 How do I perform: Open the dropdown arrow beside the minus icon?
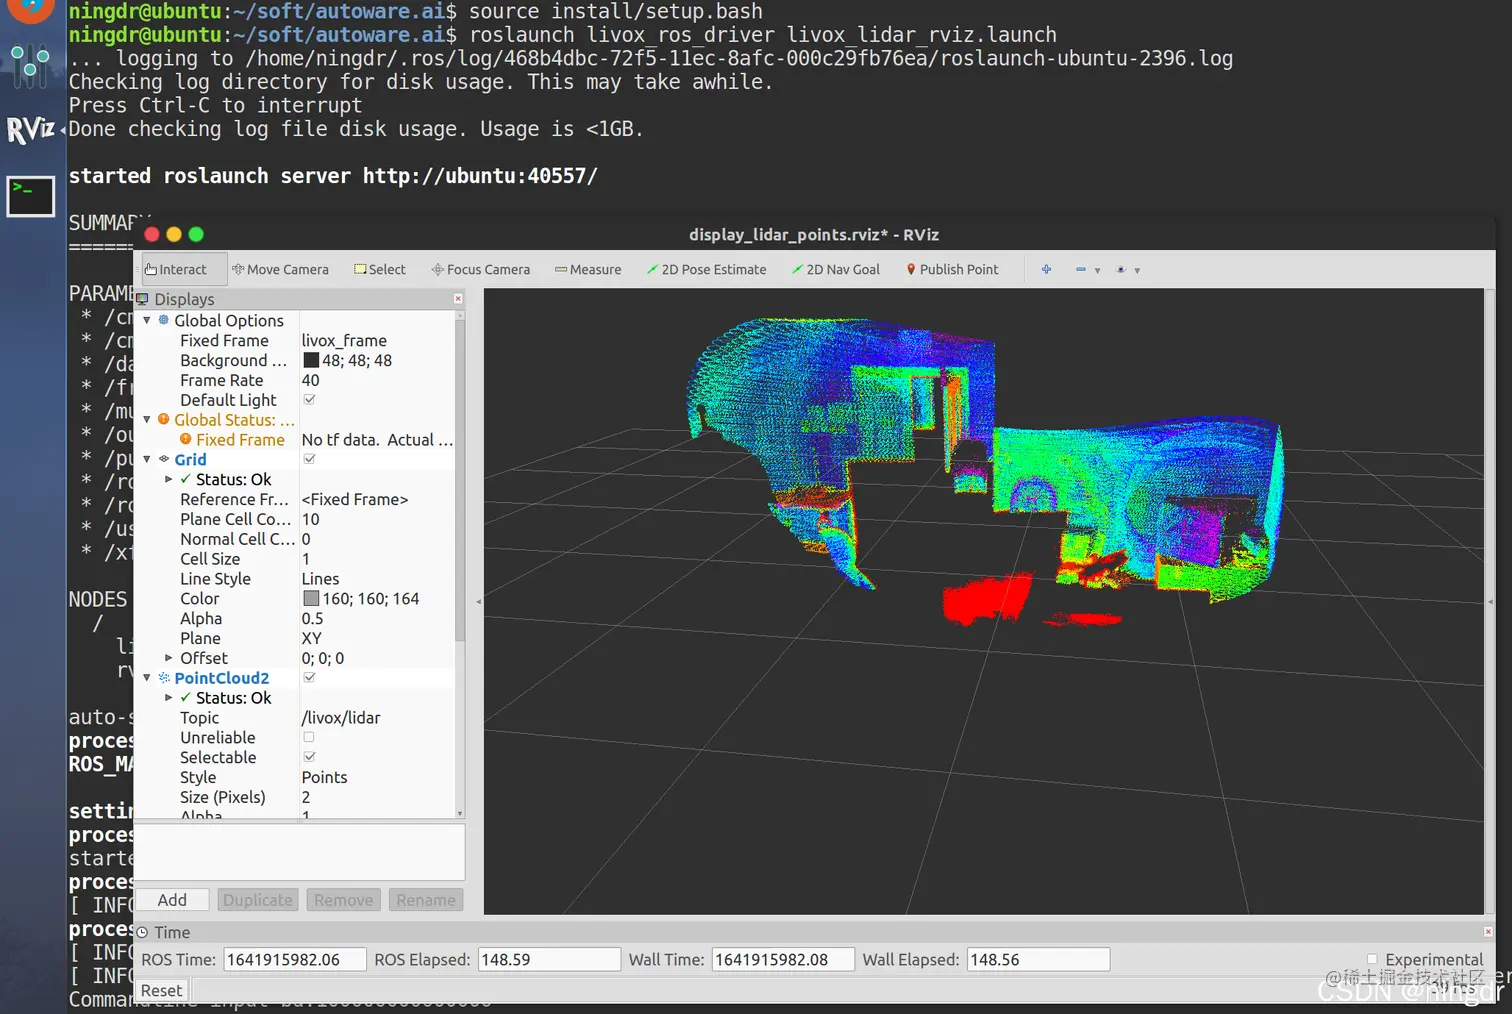tap(1097, 270)
